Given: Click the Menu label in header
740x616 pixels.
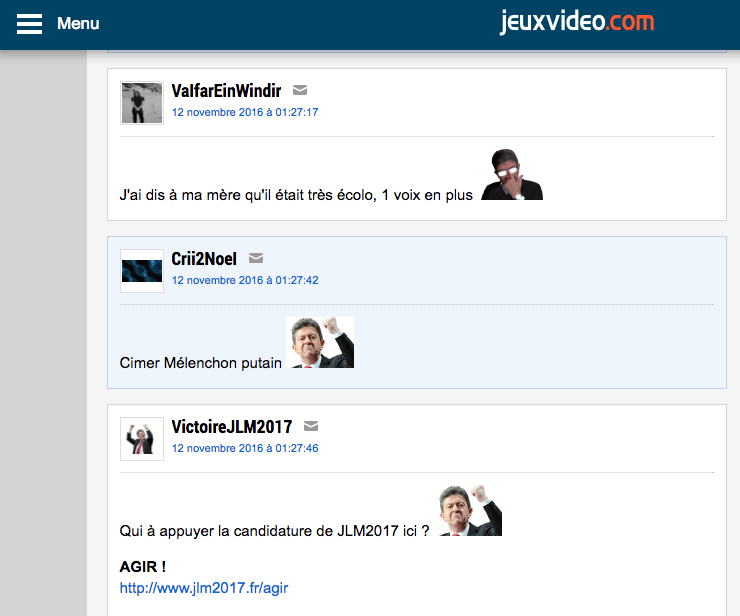Looking at the screenshot, I should [x=78, y=24].
